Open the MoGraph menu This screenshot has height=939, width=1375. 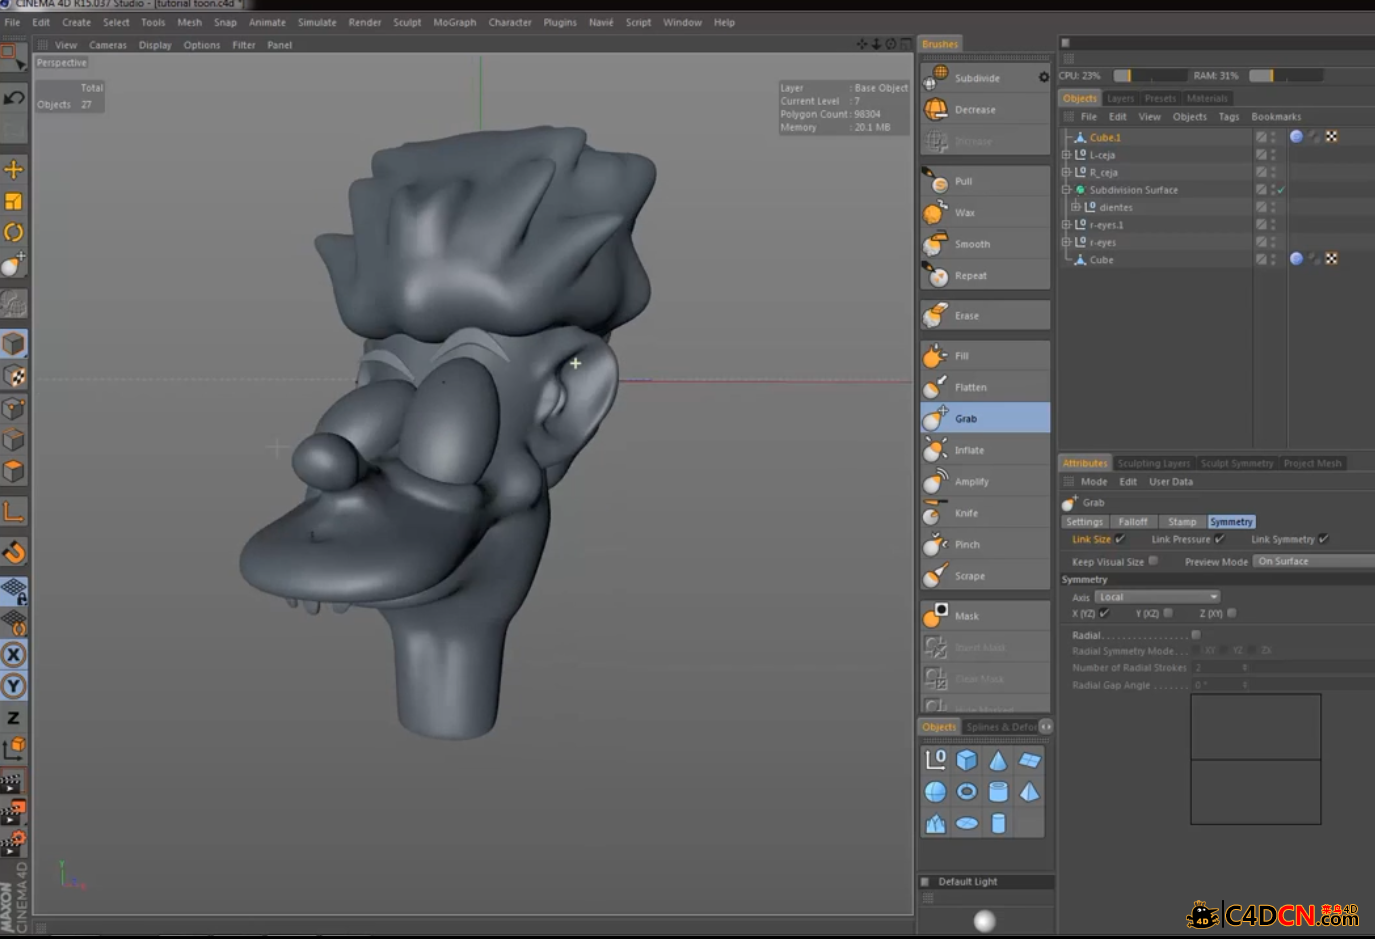[x=454, y=22]
